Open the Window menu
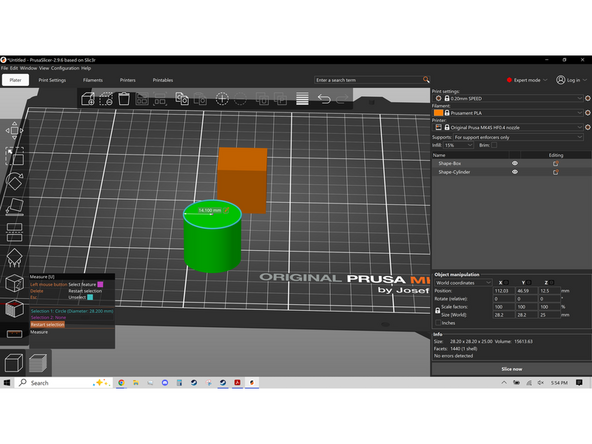 [x=28, y=68]
